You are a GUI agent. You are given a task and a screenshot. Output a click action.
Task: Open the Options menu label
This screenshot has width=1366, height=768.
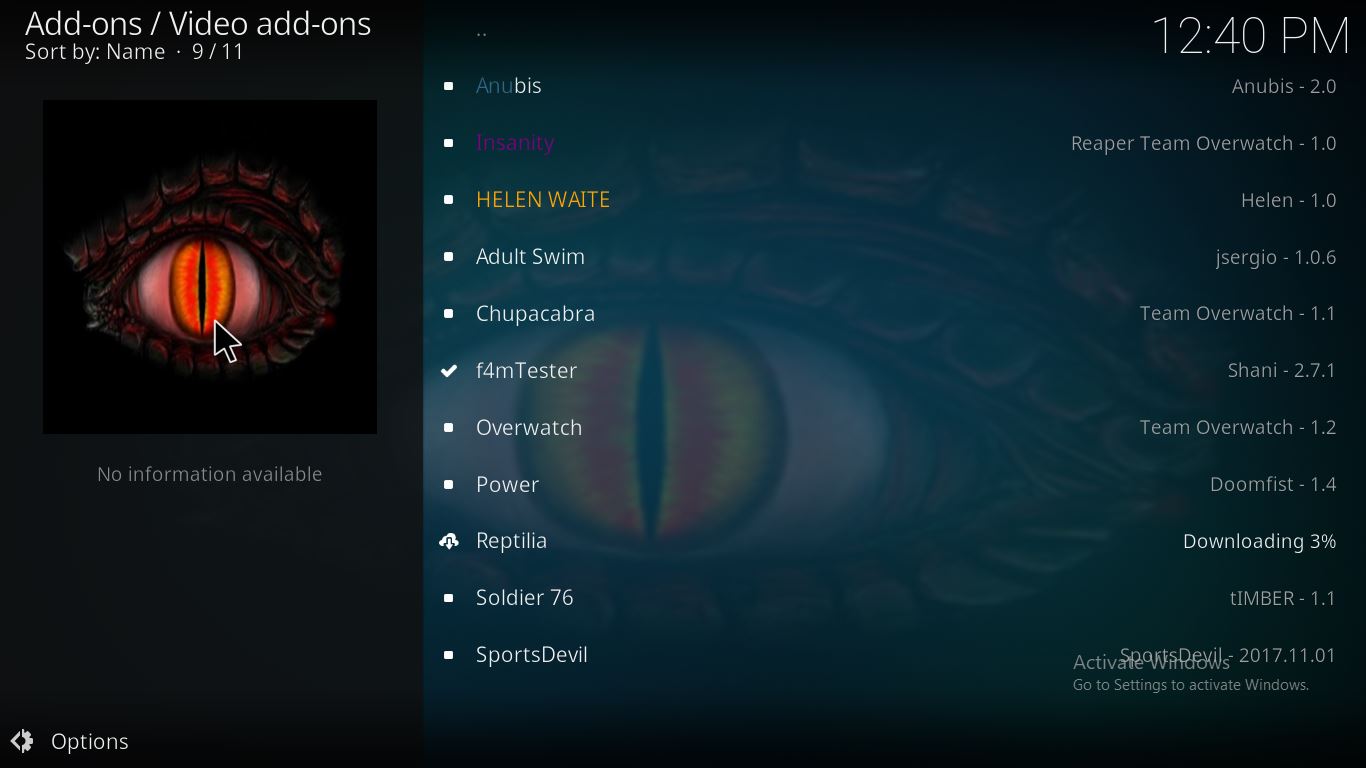(90, 741)
